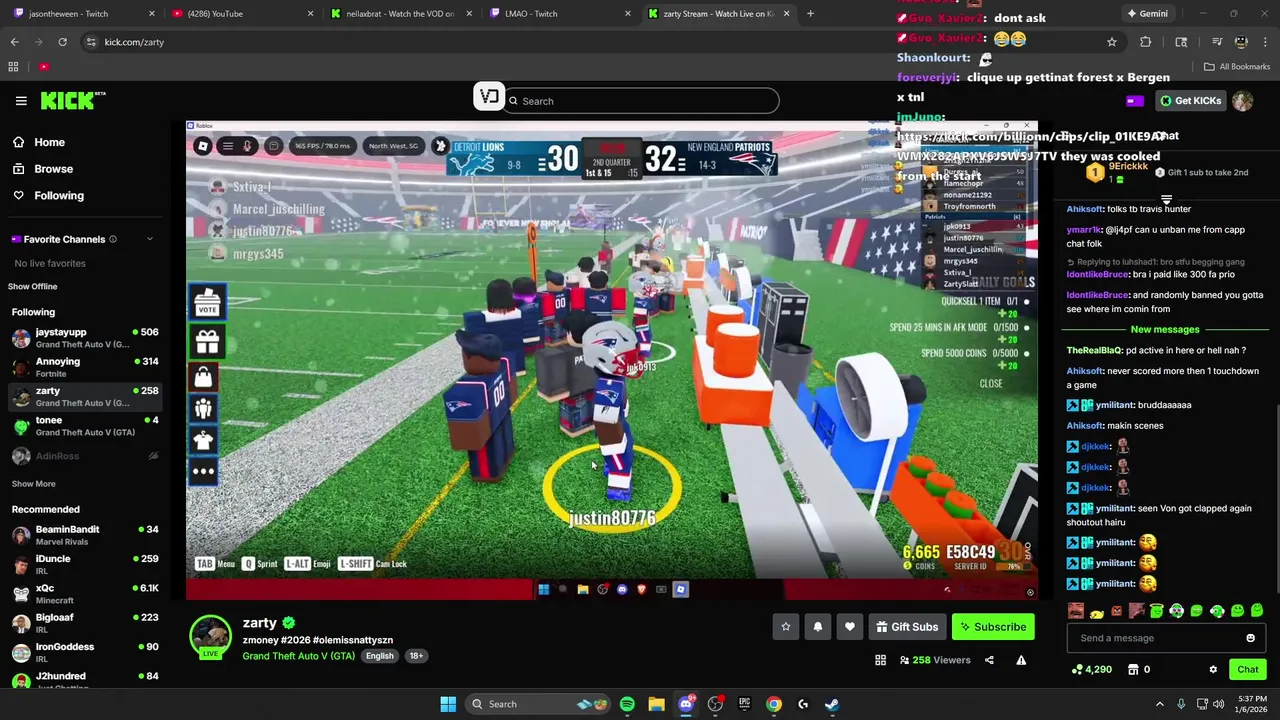1280x720 pixels.
Task: Click New messages to jump down
Action: [x=1165, y=330]
